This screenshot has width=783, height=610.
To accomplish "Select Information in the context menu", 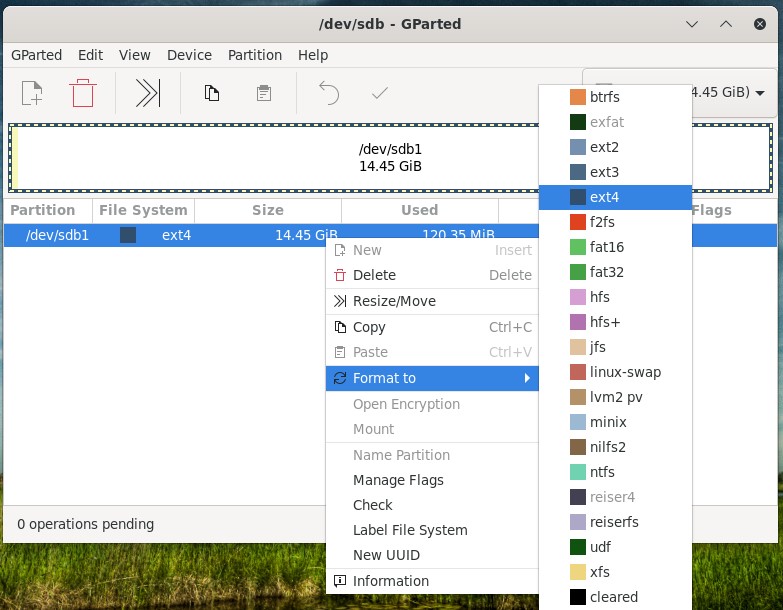I will click(390, 581).
